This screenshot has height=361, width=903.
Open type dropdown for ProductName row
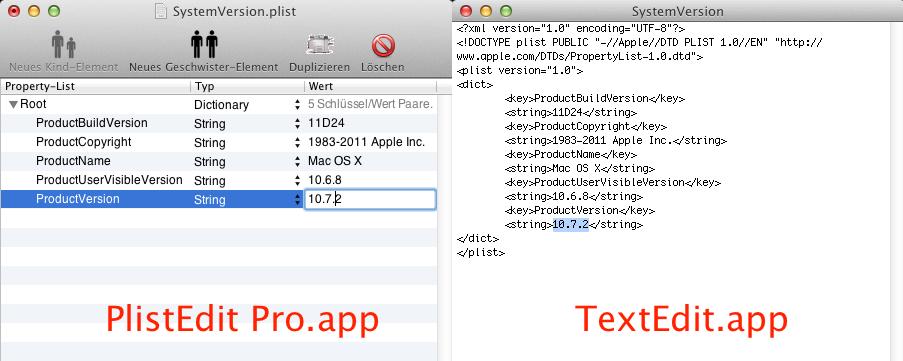point(297,162)
